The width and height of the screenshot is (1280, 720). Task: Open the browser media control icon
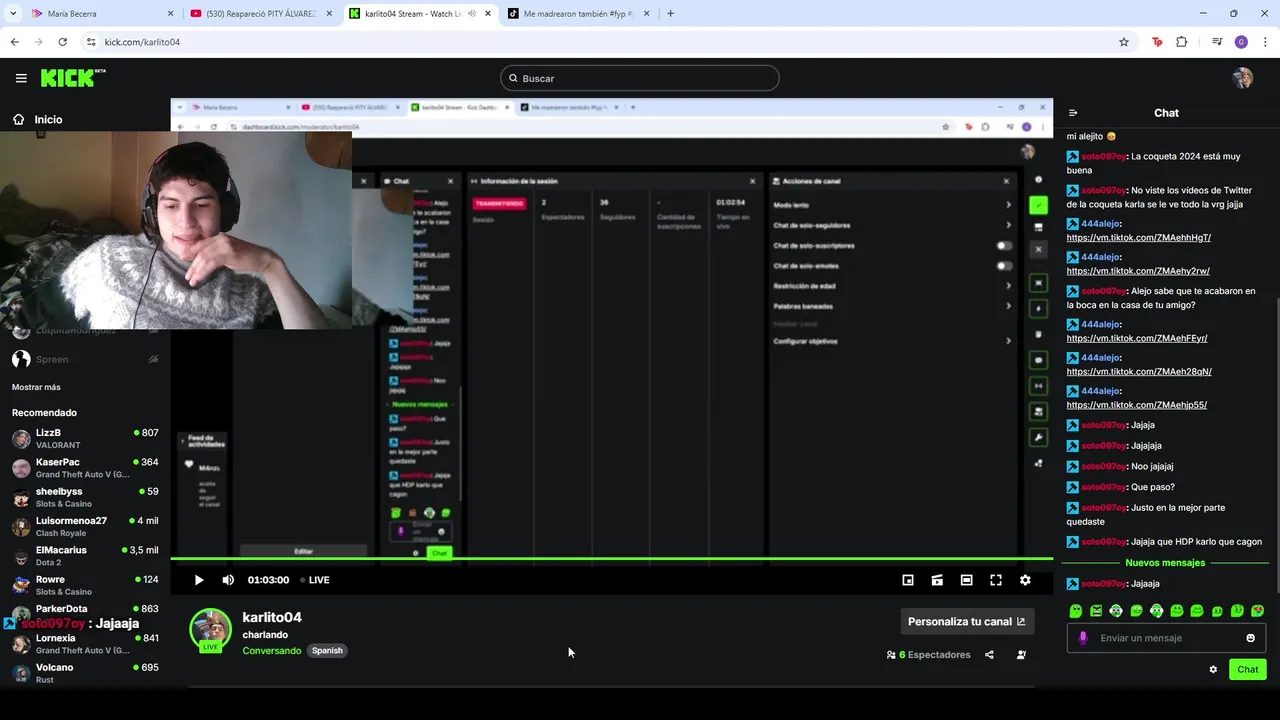tap(1217, 42)
